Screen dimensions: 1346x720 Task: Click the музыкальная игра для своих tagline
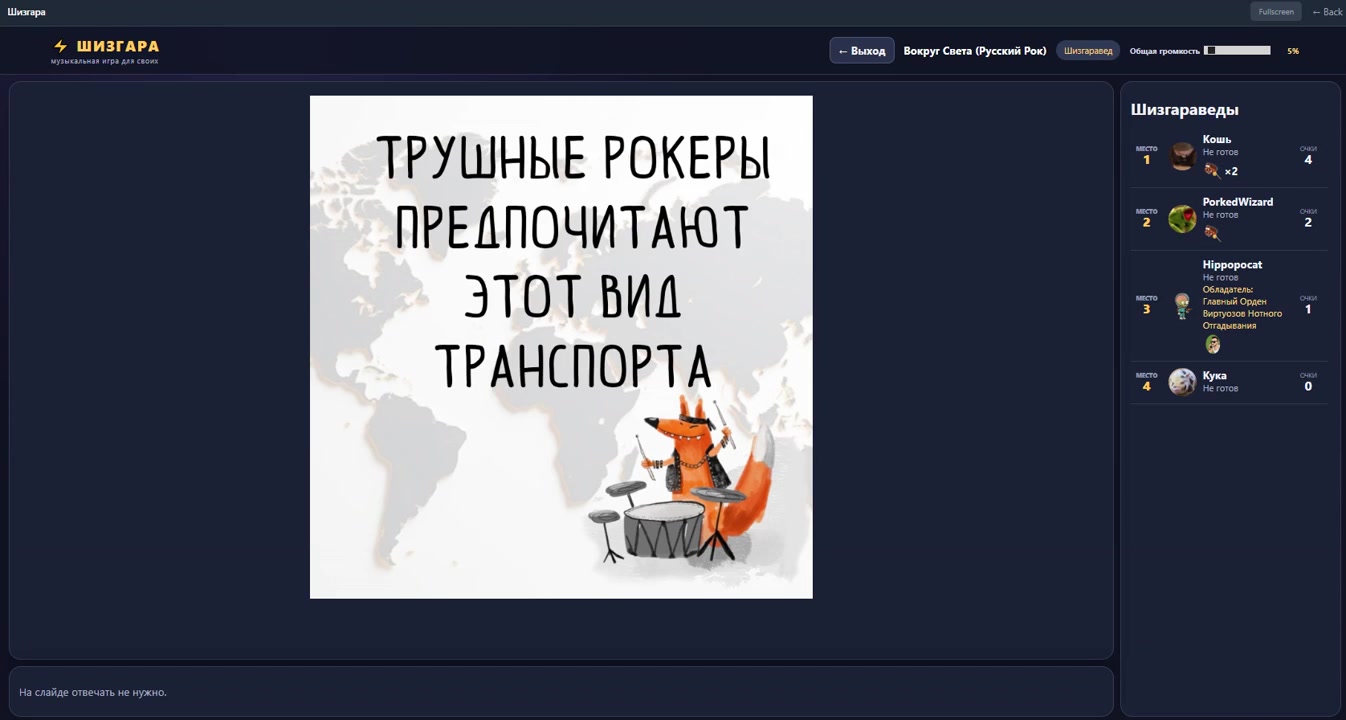point(104,61)
